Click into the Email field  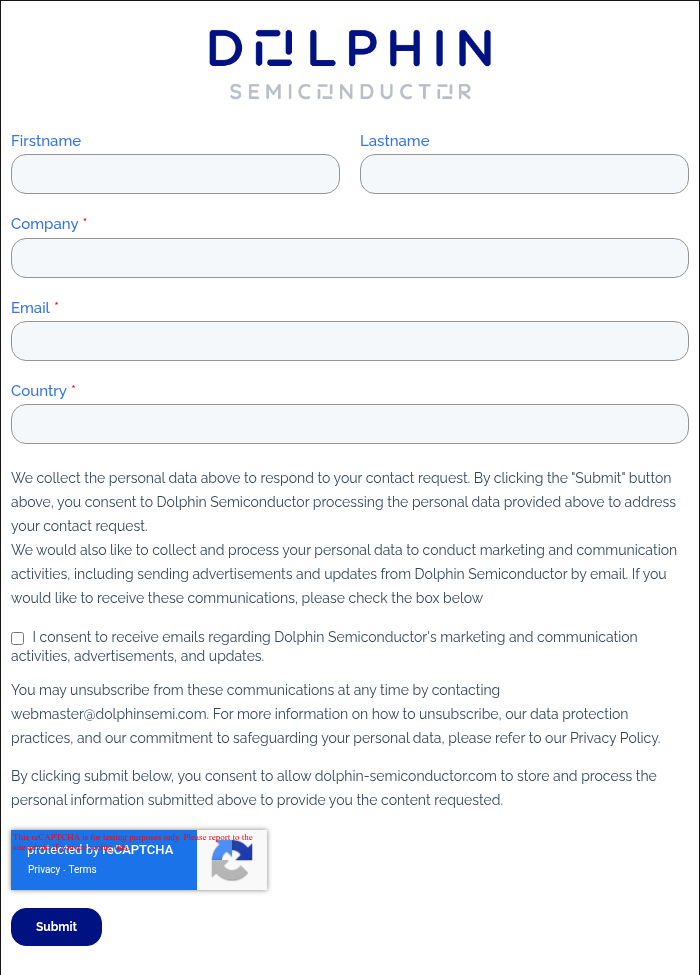pos(350,341)
